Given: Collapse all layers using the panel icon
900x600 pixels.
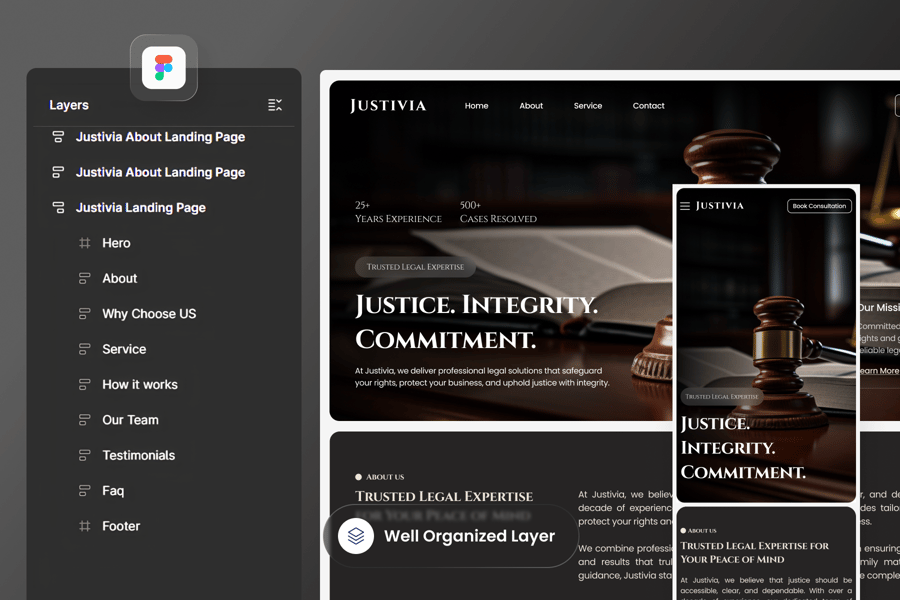Looking at the screenshot, I should click(x=275, y=105).
